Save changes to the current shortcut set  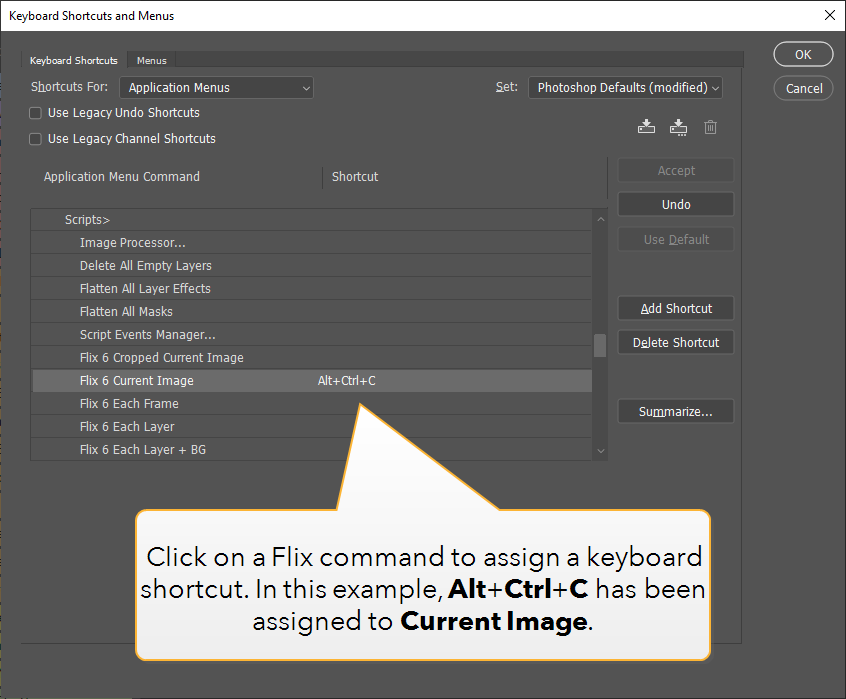[x=646, y=127]
